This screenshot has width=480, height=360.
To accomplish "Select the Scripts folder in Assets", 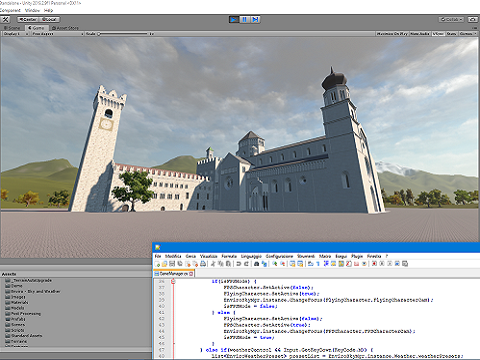I will (15, 330).
